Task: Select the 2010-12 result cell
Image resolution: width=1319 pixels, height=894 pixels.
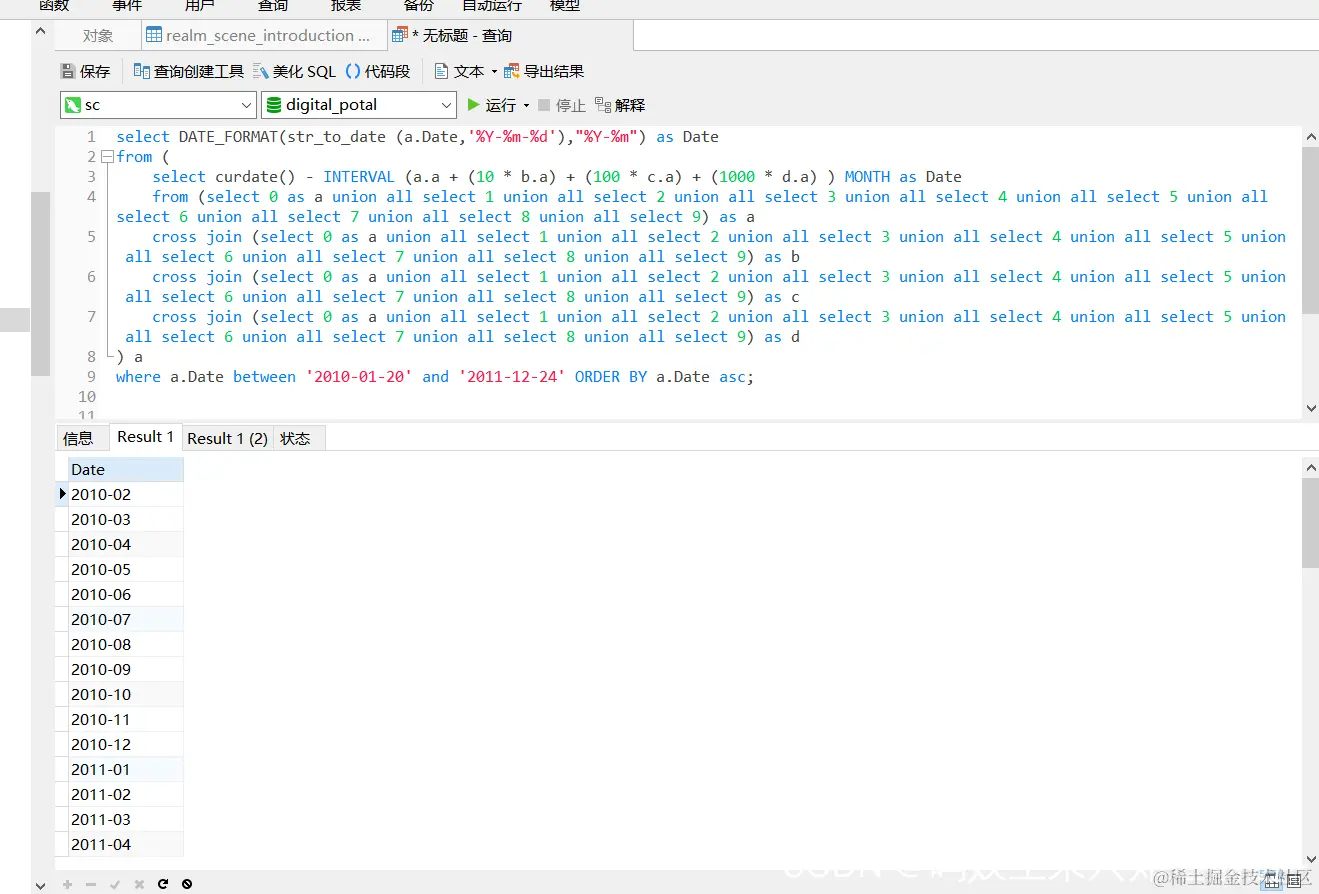Action: tap(125, 744)
